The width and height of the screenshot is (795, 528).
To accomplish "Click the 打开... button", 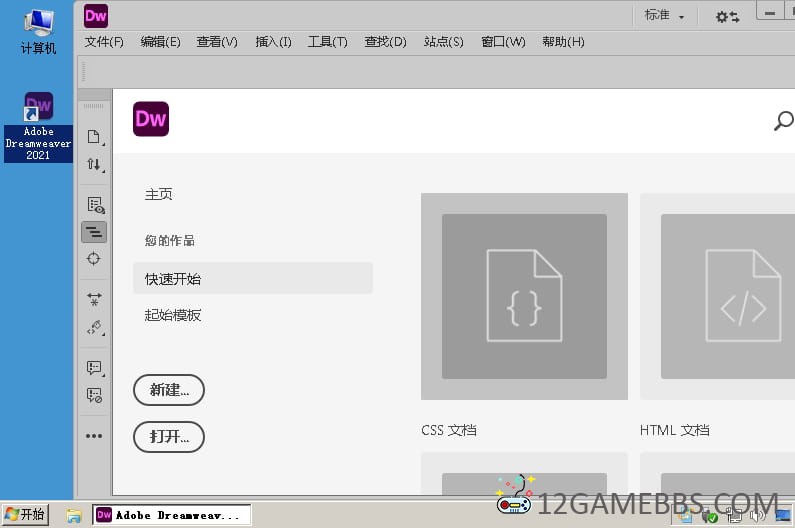I will [x=169, y=437].
